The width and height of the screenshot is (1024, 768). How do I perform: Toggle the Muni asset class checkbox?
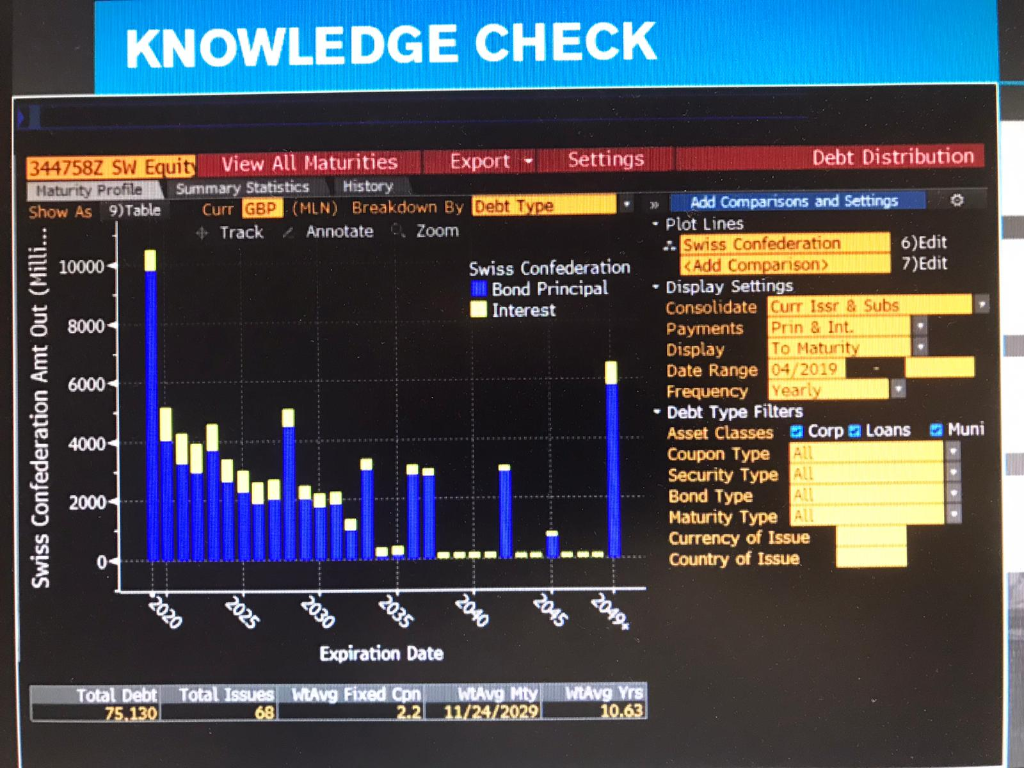click(x=936, y=429)
